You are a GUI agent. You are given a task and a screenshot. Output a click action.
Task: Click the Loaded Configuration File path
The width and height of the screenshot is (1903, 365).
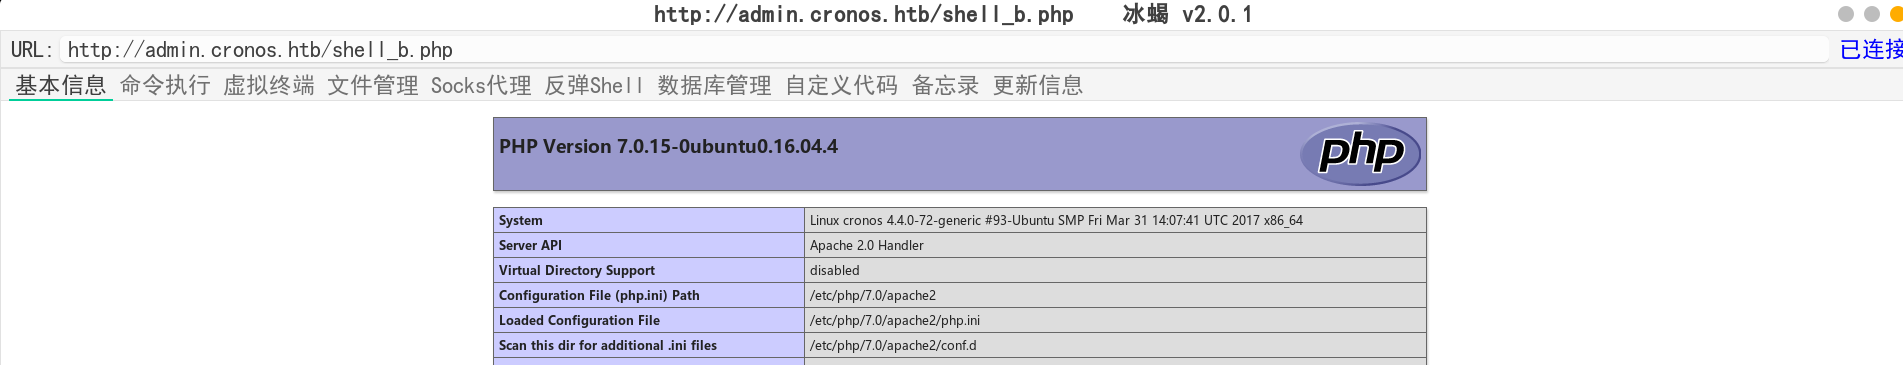pos(895,320)
